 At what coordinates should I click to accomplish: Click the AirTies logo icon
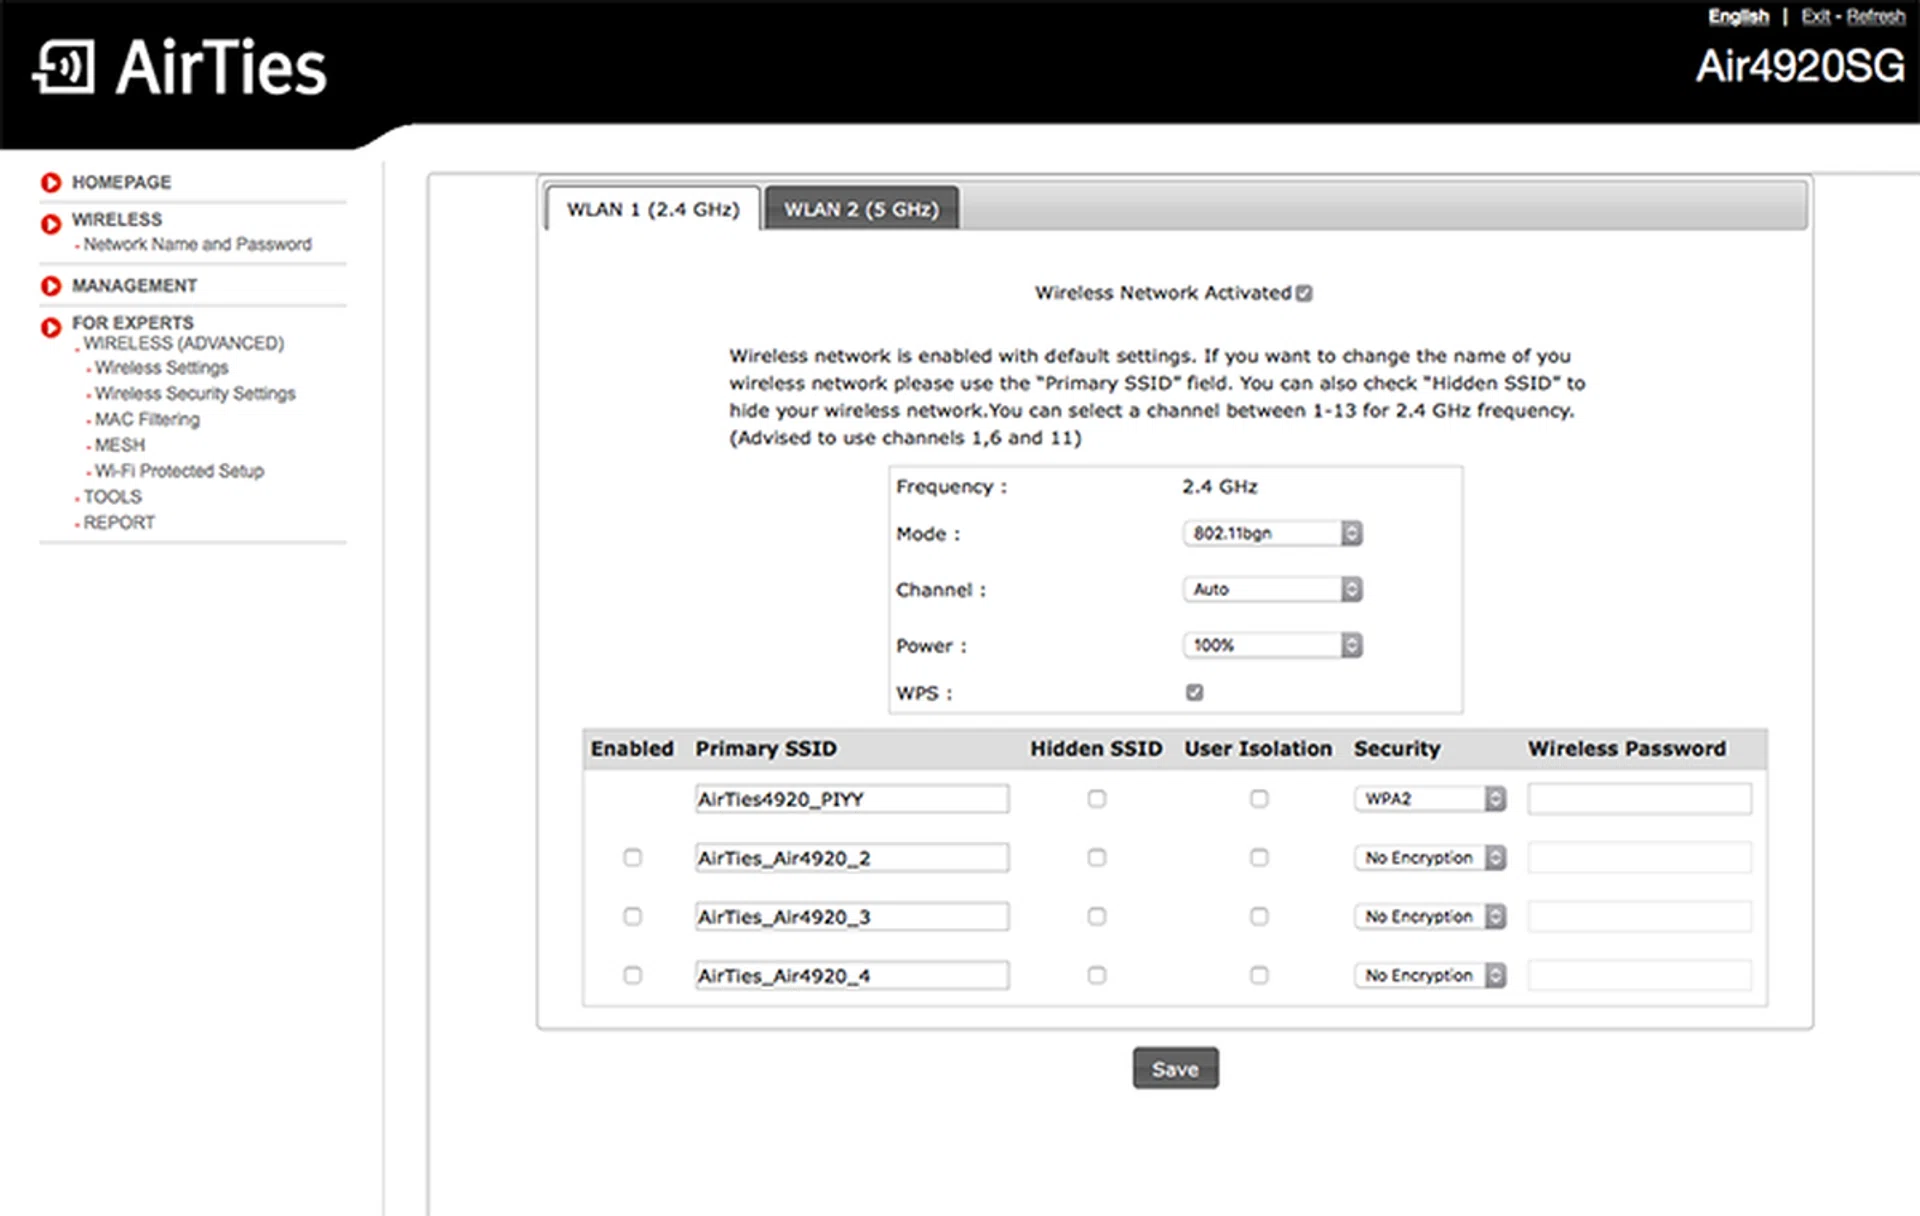tap(64, 68)
